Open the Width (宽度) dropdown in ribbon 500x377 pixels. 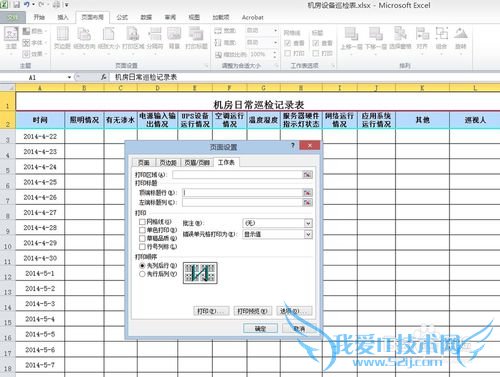point(275,30)
